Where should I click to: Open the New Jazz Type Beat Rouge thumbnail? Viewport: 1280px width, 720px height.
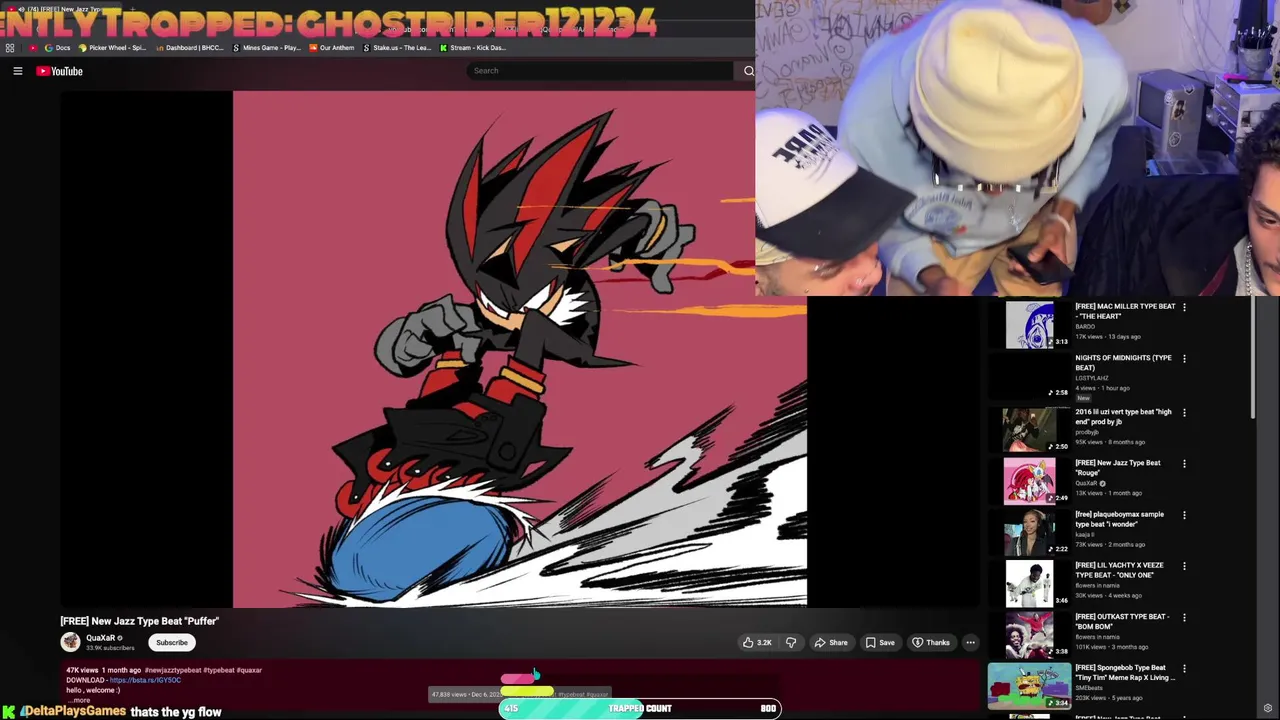click(1029, 481)
